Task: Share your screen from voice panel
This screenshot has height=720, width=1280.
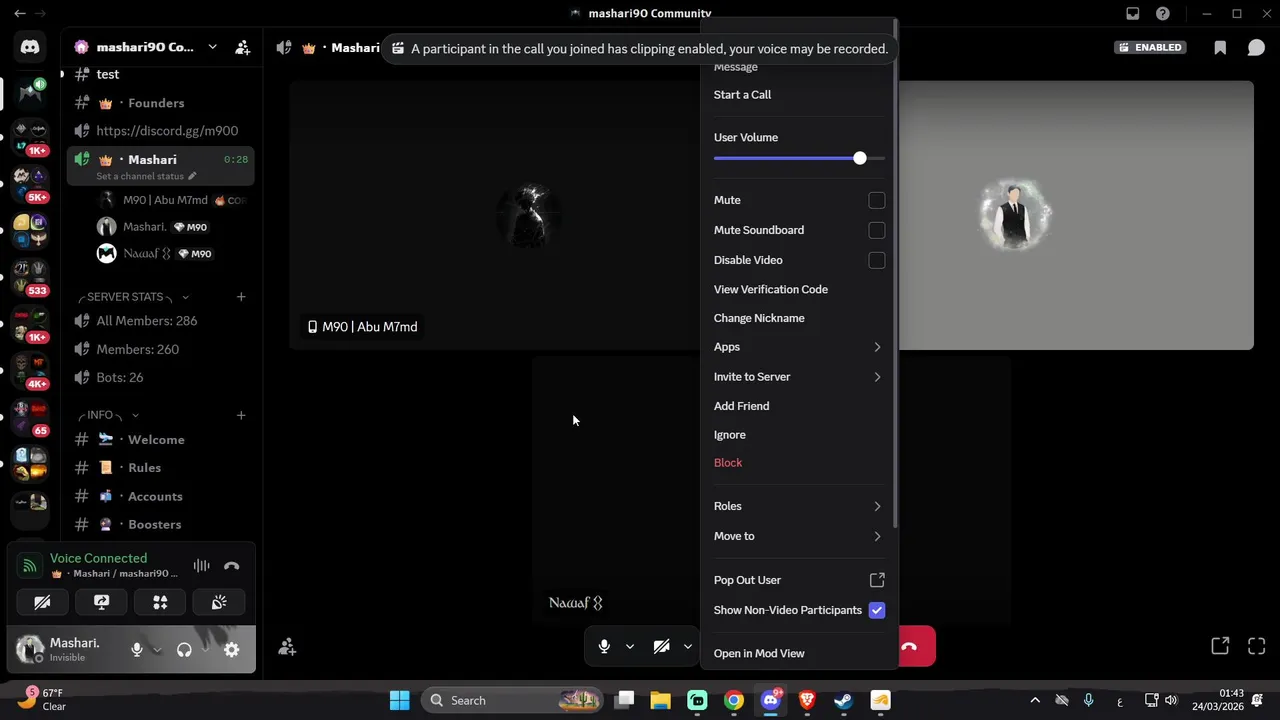Action: pos(101,602)
